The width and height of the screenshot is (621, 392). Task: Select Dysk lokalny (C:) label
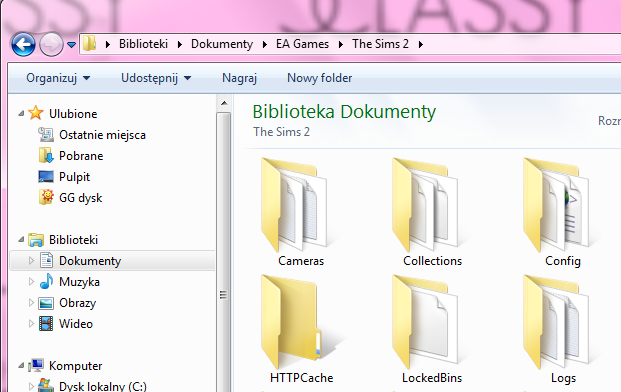coord(103,386)
